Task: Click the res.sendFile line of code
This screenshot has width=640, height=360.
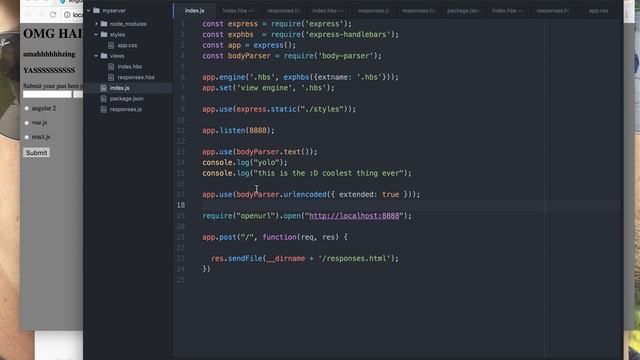Action: (305, 258)
